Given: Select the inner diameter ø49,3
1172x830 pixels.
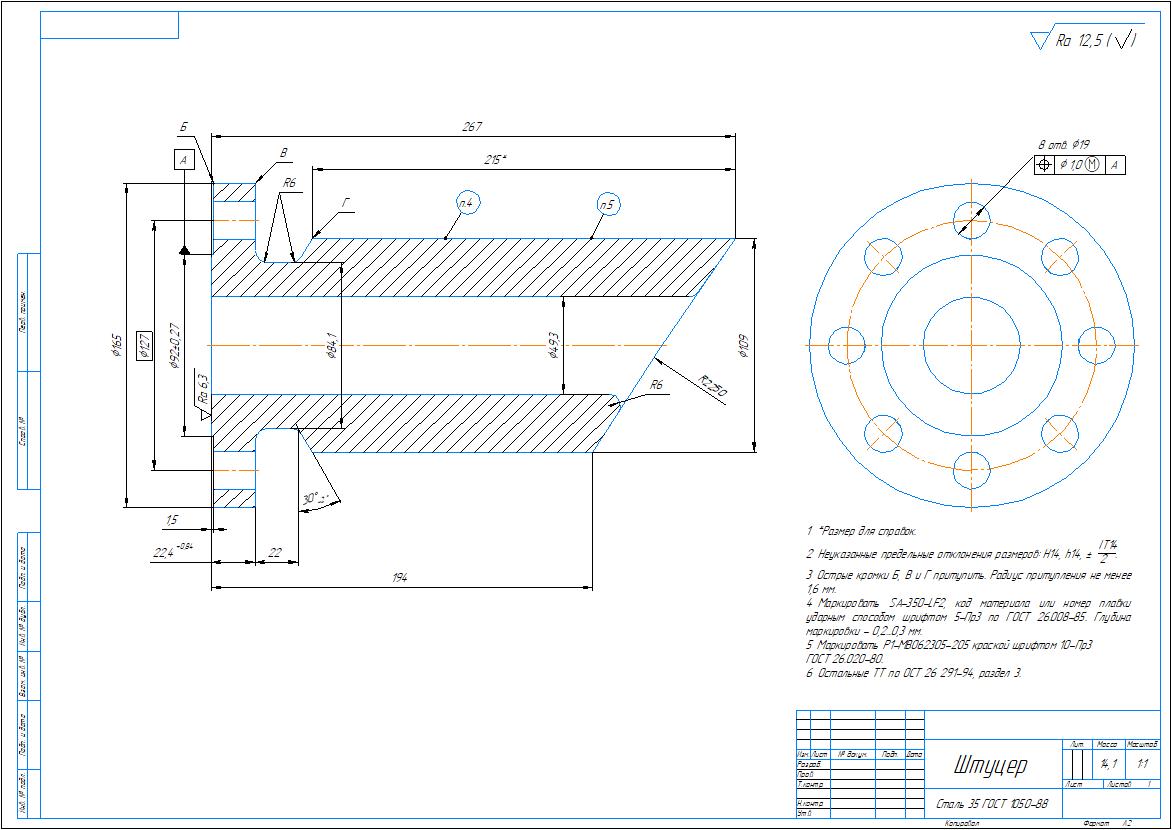Looking at the screenshot, I should coord(554,345).
